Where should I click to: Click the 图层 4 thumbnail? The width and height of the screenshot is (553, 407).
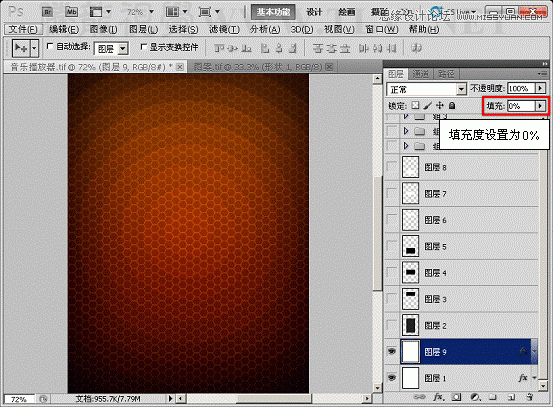(x=411, y=272)
